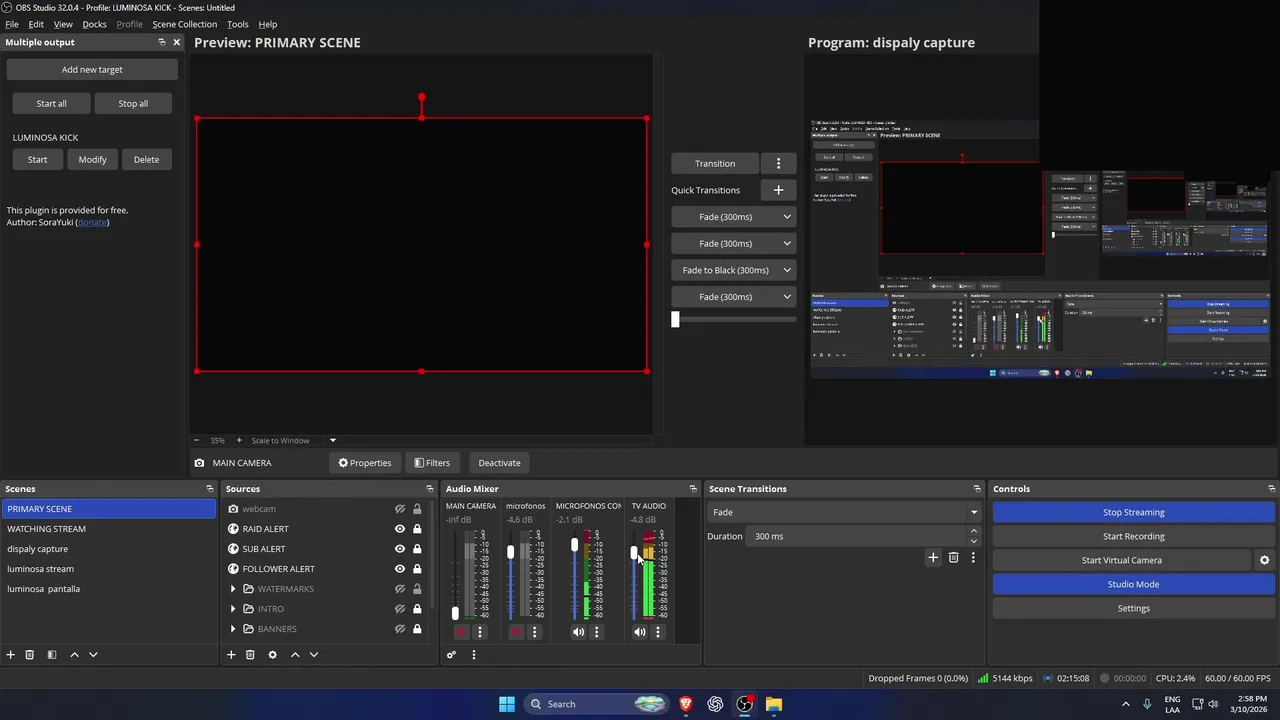
Task: Open MICROFONOS CON channel three-dot options
Action: (x=597, y=632)
